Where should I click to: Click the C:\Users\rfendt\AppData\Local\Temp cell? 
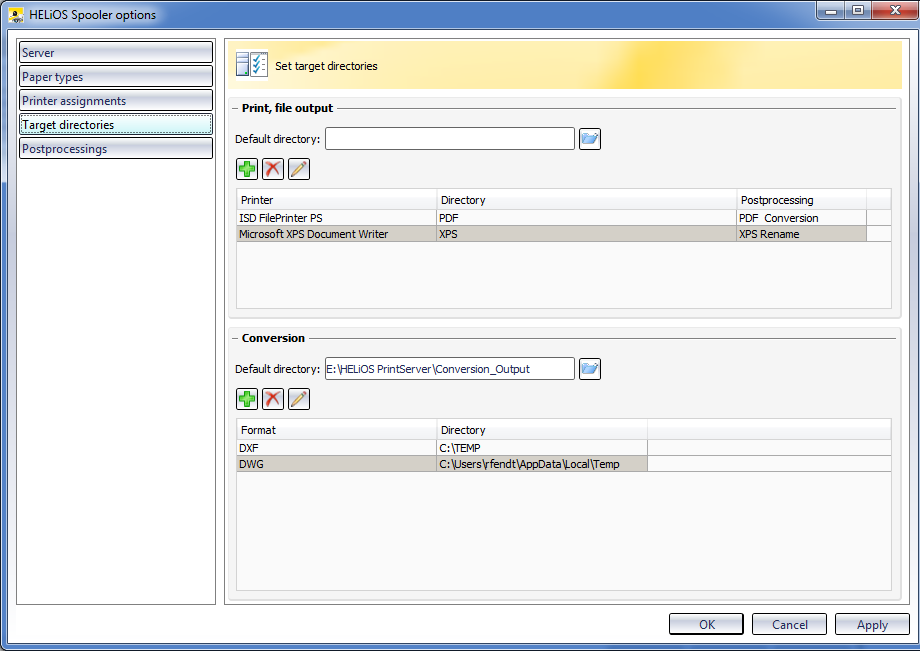pyautogui.click(x=542, y=464)
